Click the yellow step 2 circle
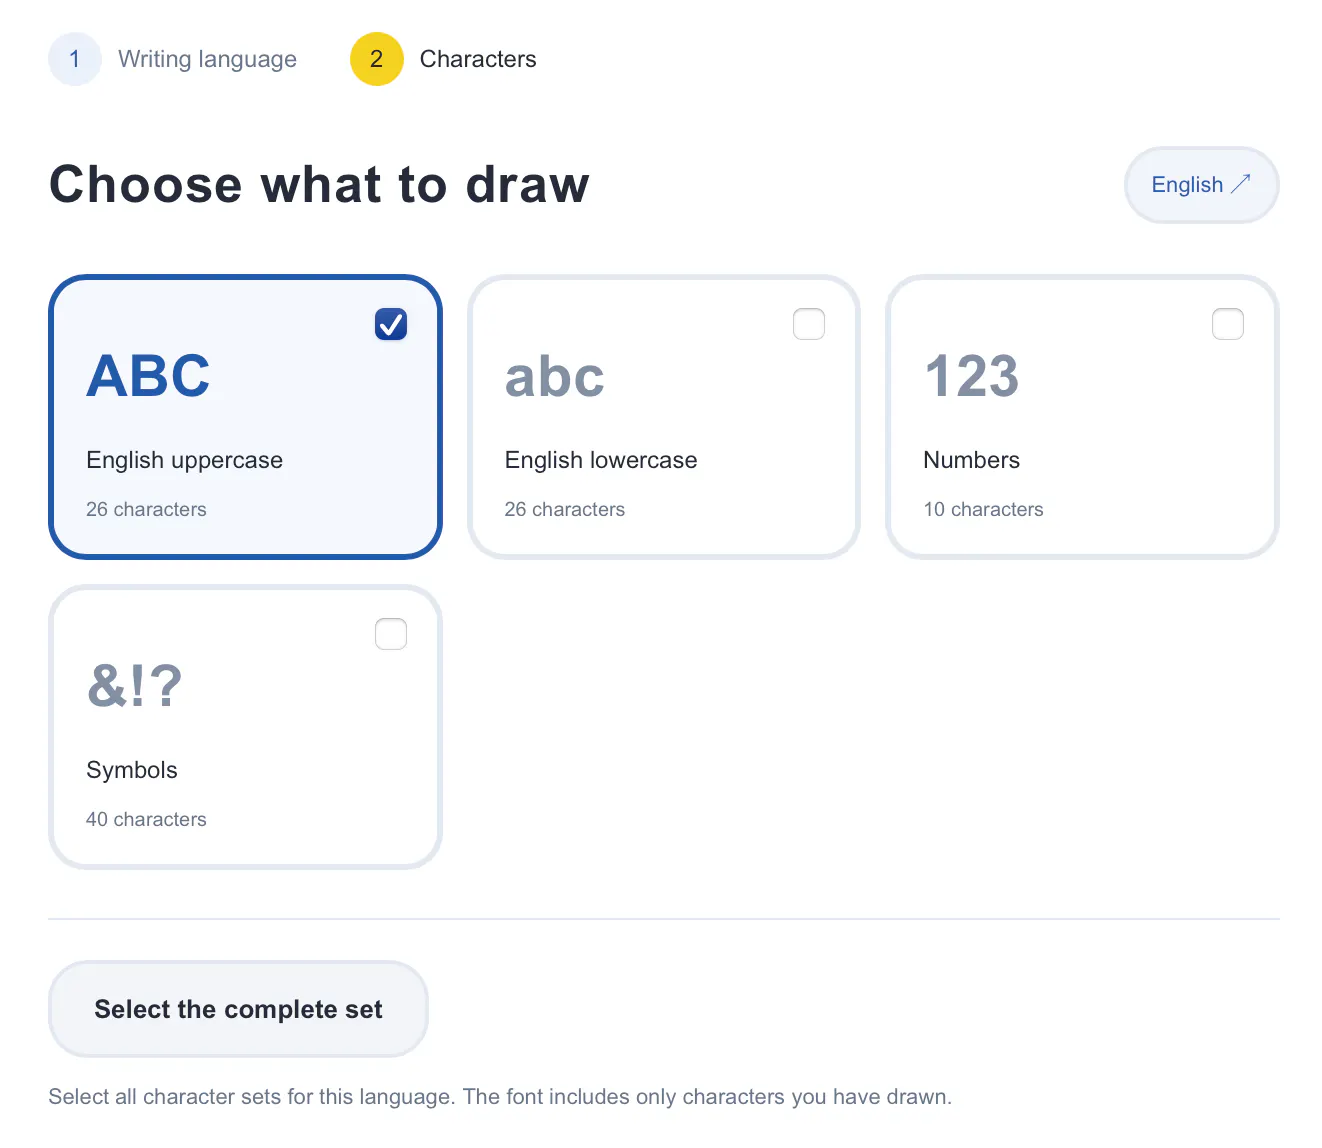 377,59
